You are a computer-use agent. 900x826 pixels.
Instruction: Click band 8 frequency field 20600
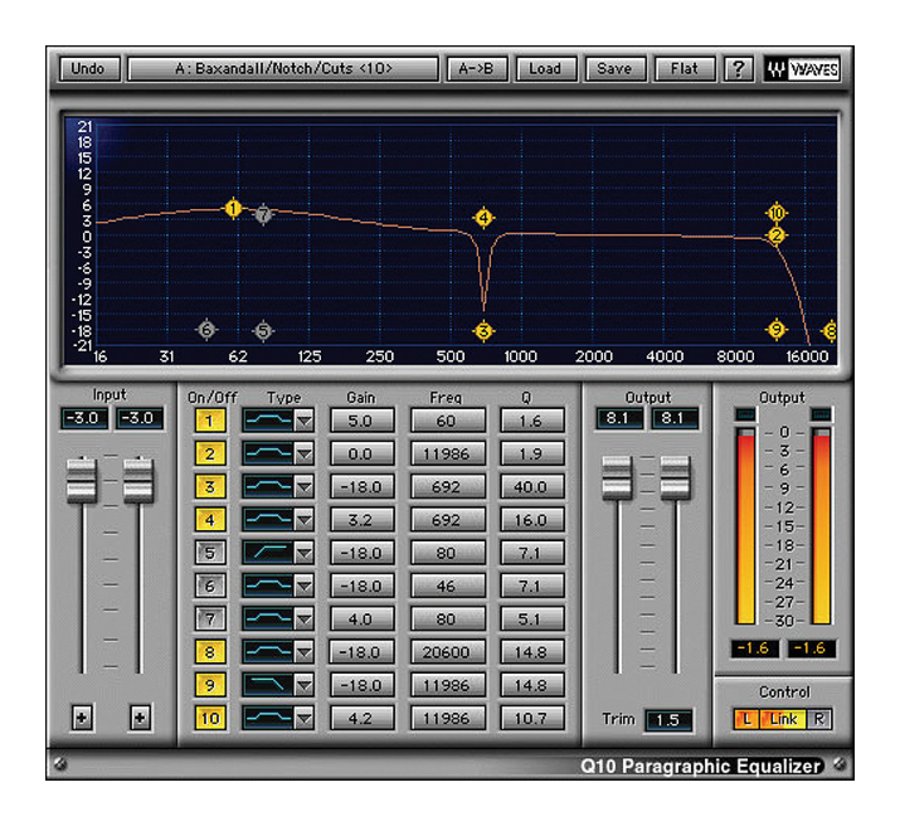pos(447,652)
